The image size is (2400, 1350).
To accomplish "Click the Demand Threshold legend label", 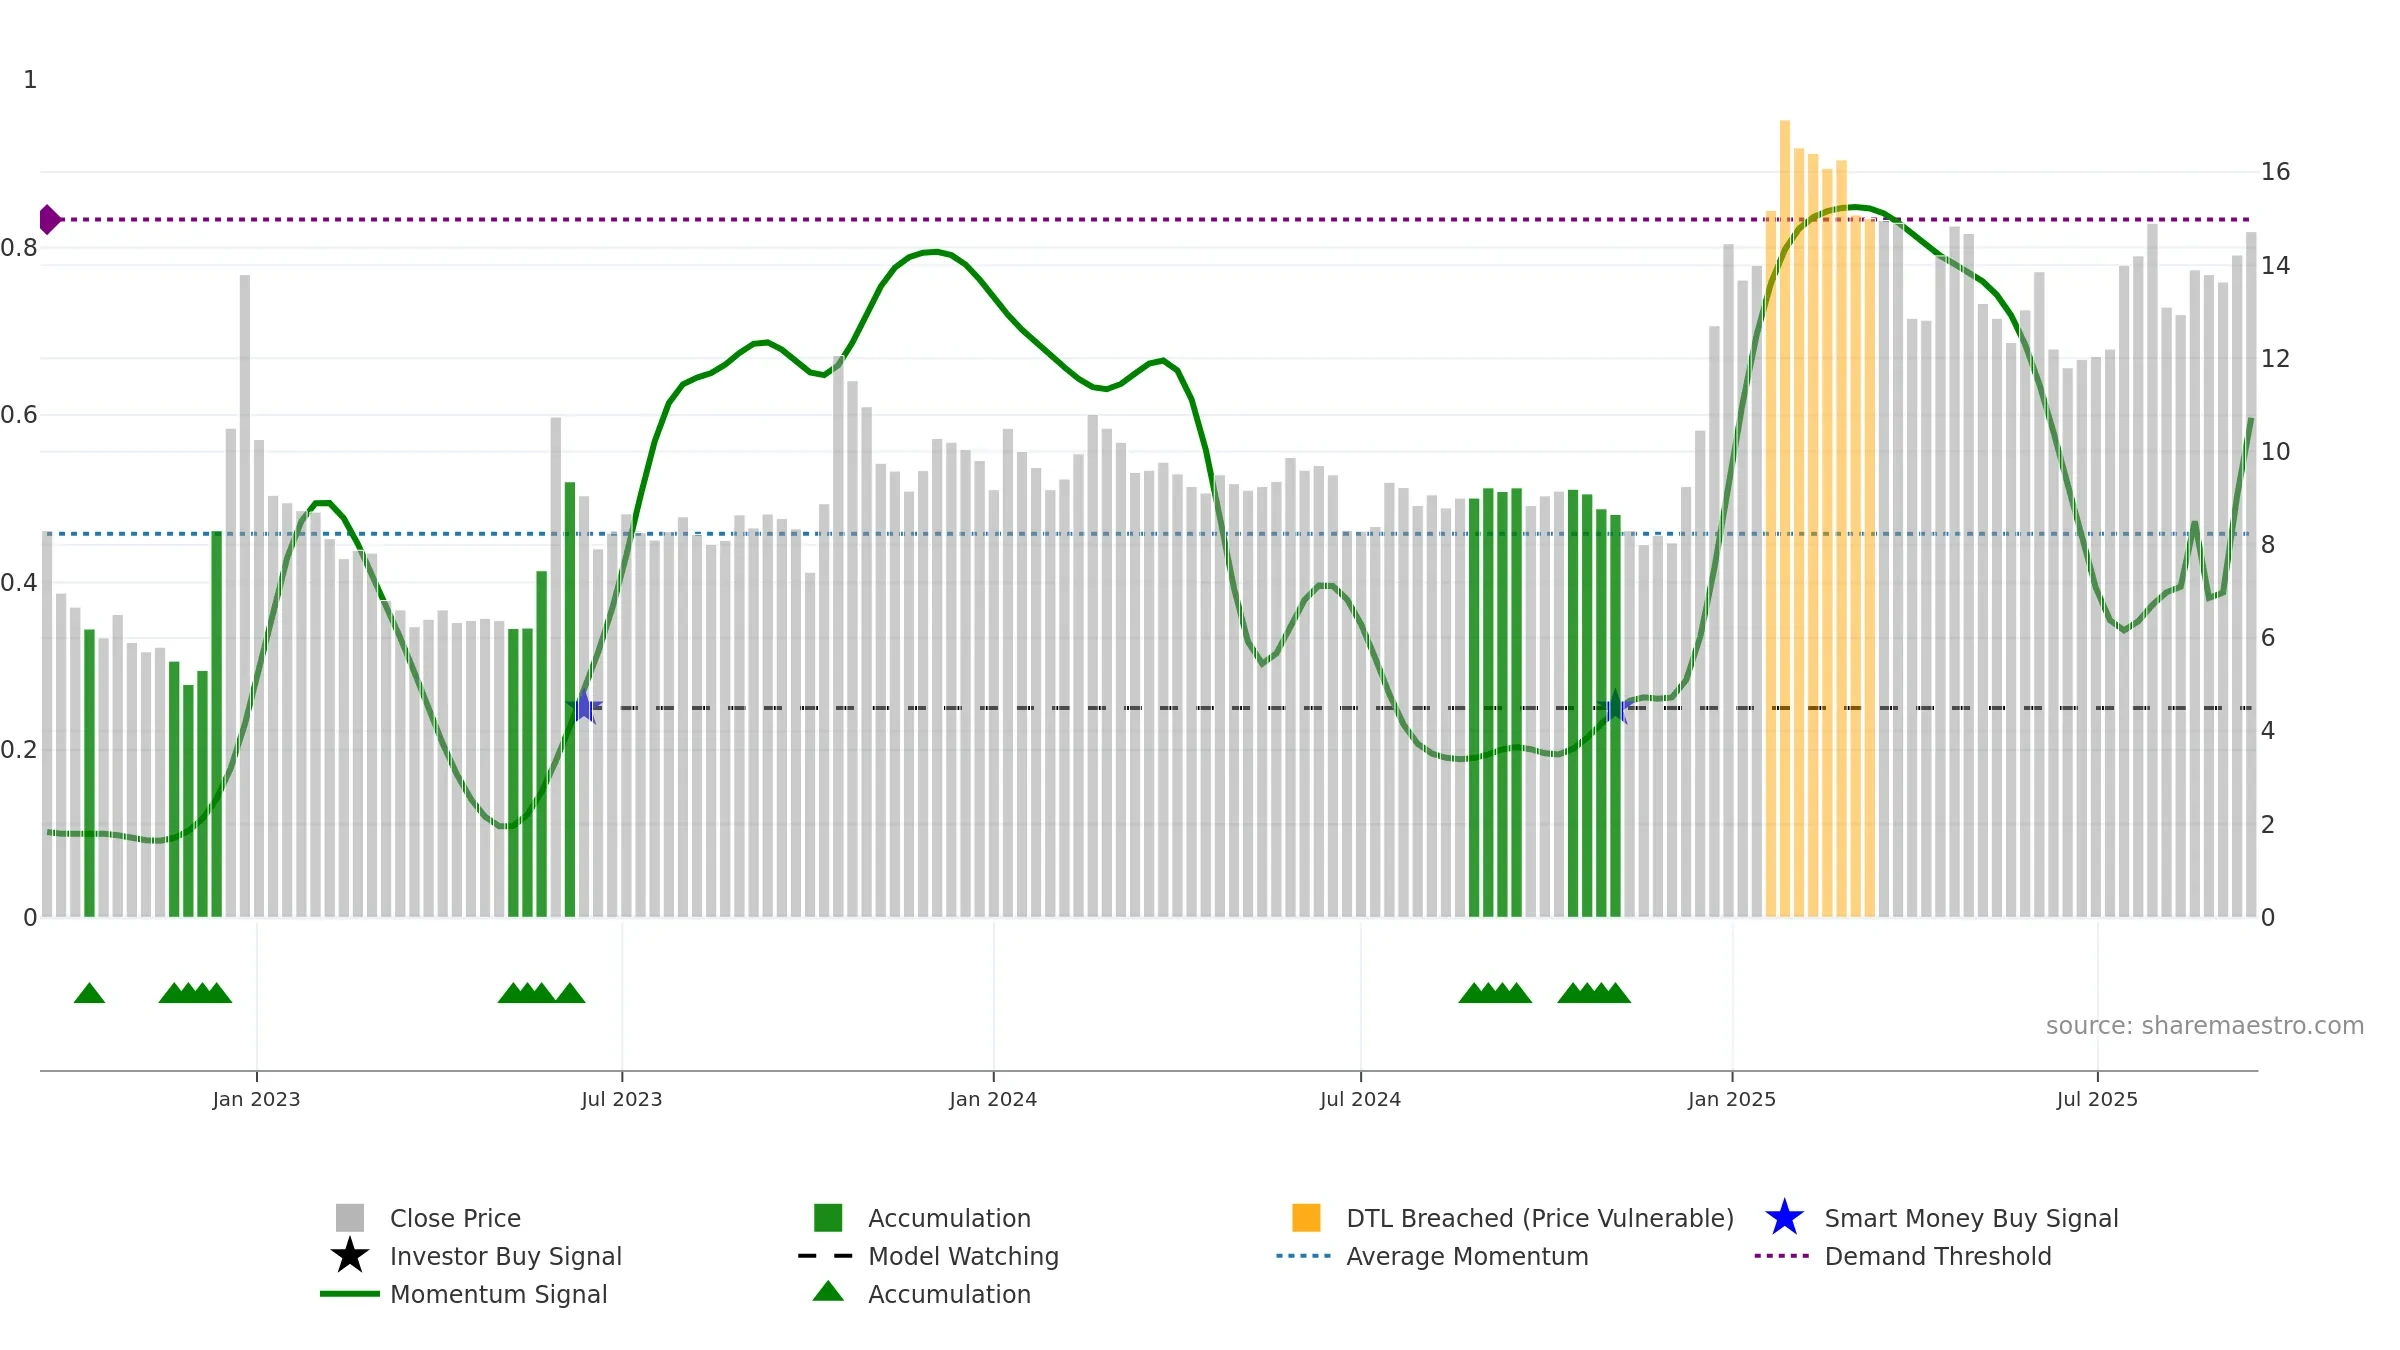I will [1938, 1256].
